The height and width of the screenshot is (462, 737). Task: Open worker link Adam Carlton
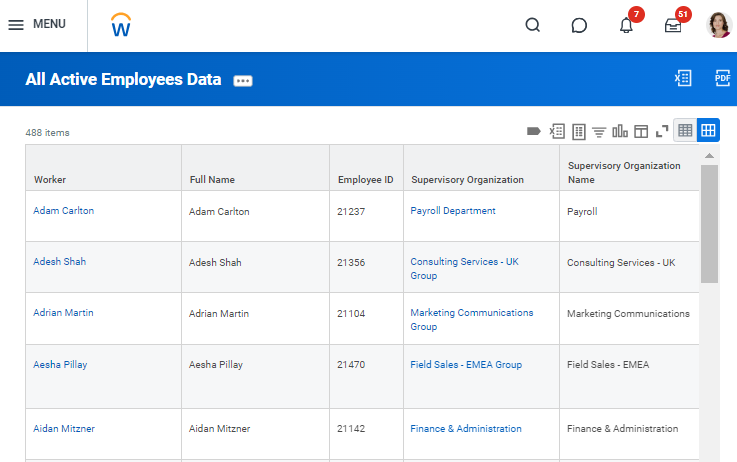click(x=63, y=211)
